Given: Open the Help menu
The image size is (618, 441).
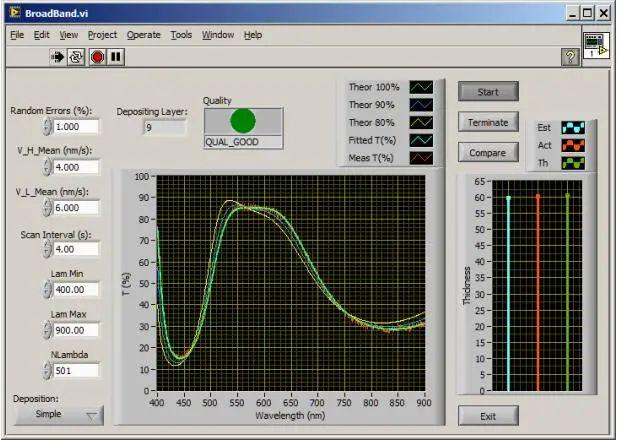Looking at the screenshot, I should pos(253,35).
